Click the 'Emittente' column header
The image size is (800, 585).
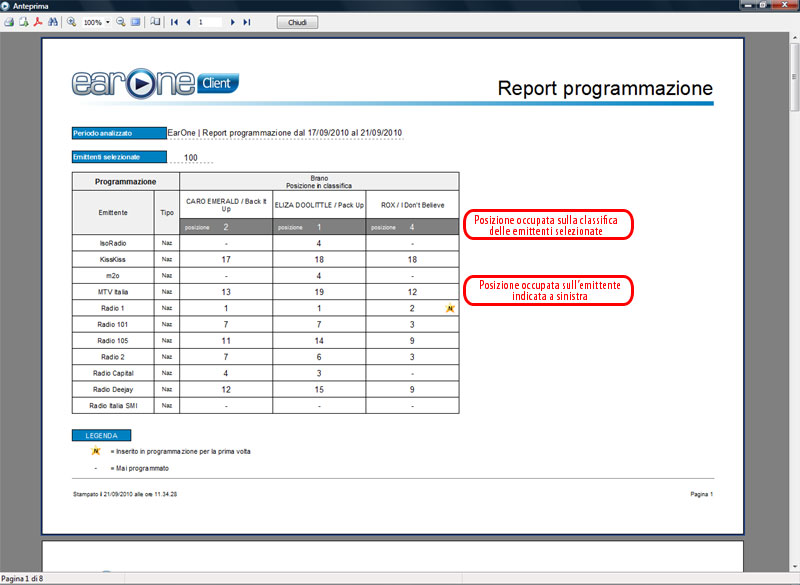113,212
